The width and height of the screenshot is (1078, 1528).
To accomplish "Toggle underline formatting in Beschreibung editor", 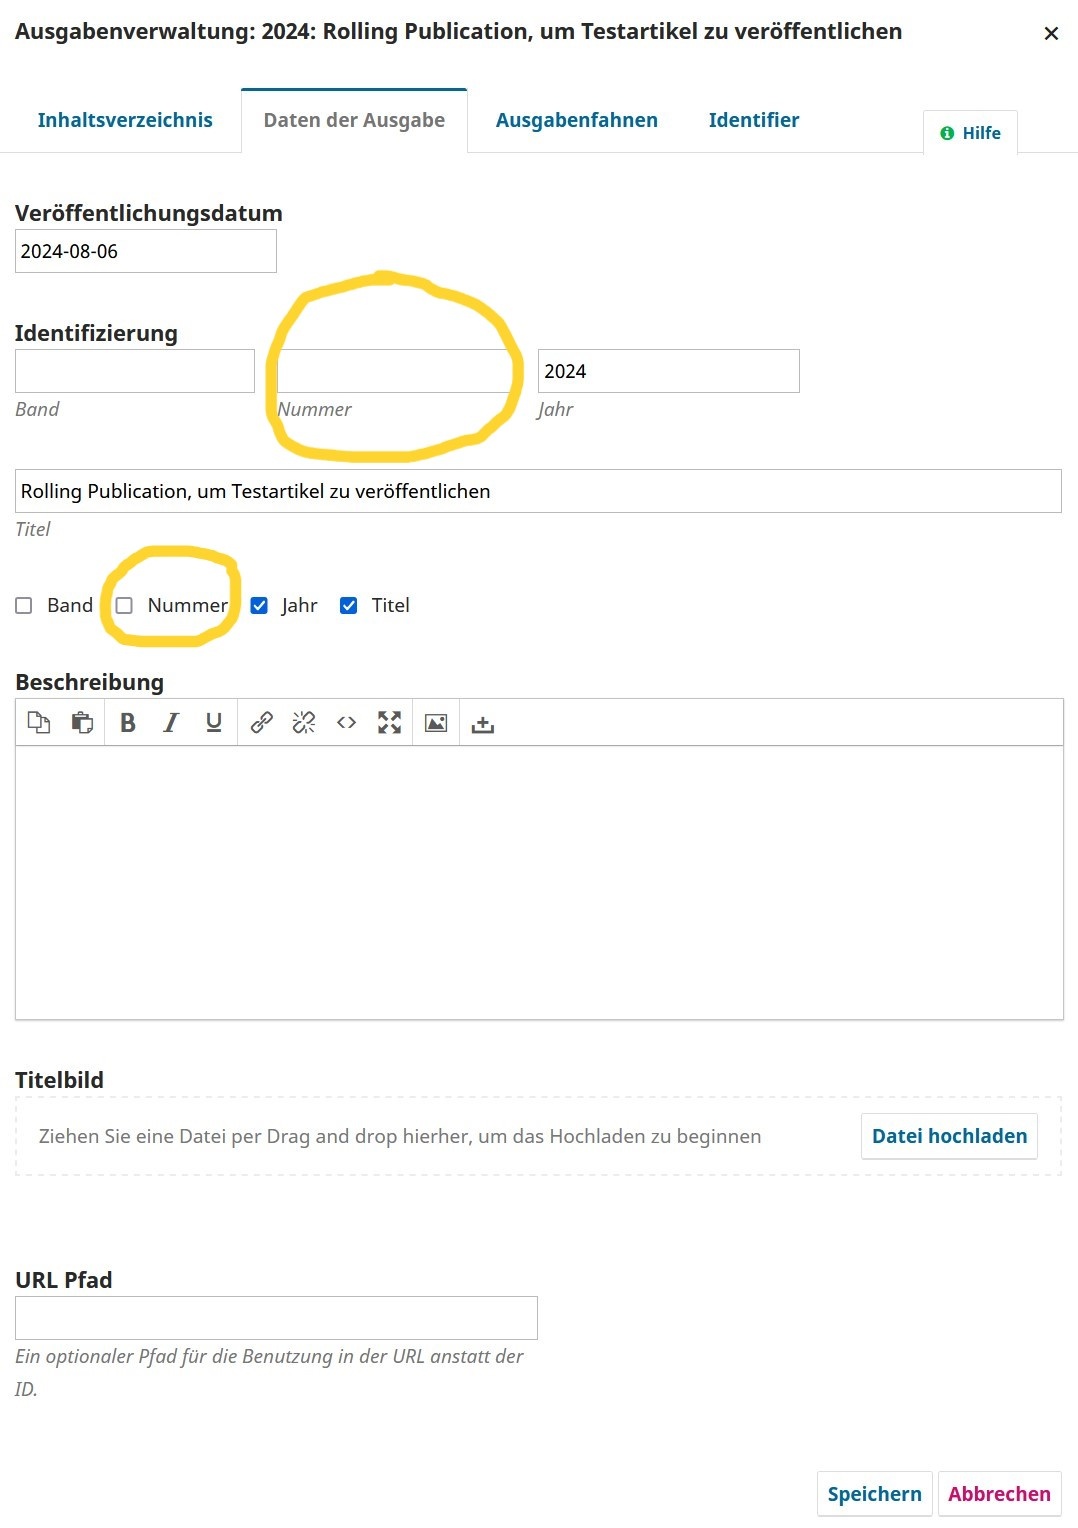I will click(214, 723).
